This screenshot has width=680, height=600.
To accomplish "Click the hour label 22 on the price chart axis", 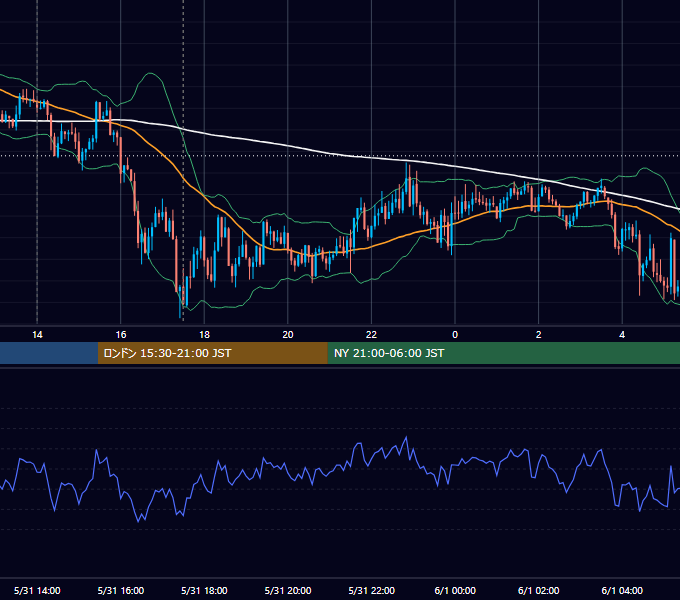I will click(372, 335).
